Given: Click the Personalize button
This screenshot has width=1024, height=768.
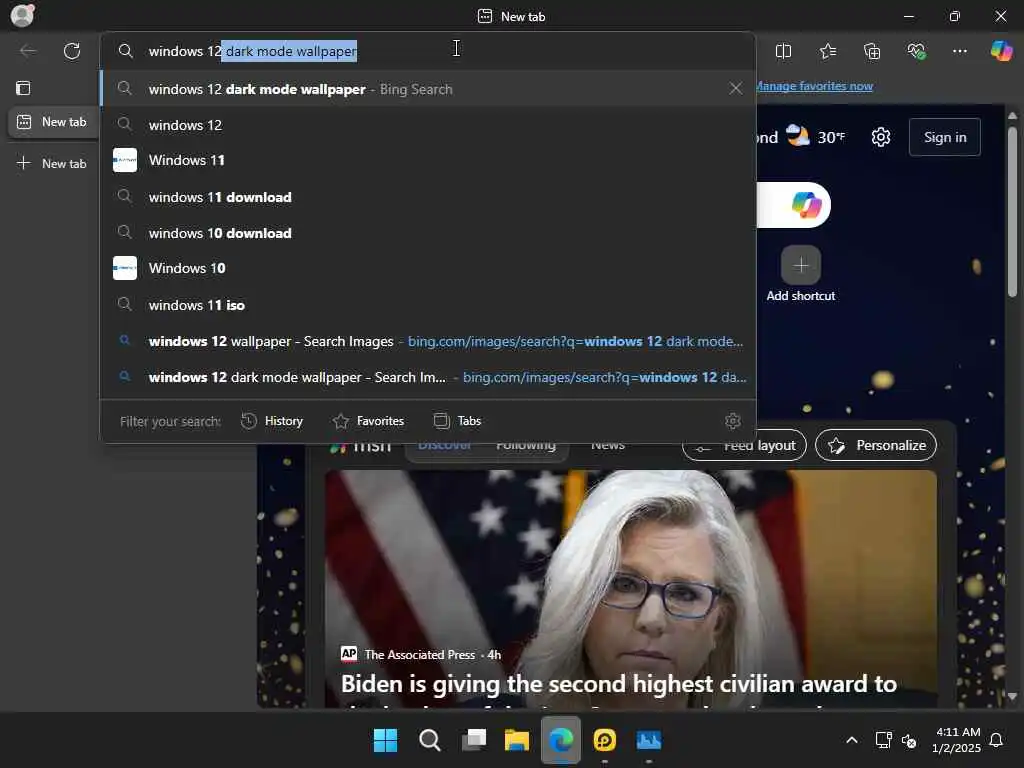Looking at the screenshot, I should (x=876, y=445).
